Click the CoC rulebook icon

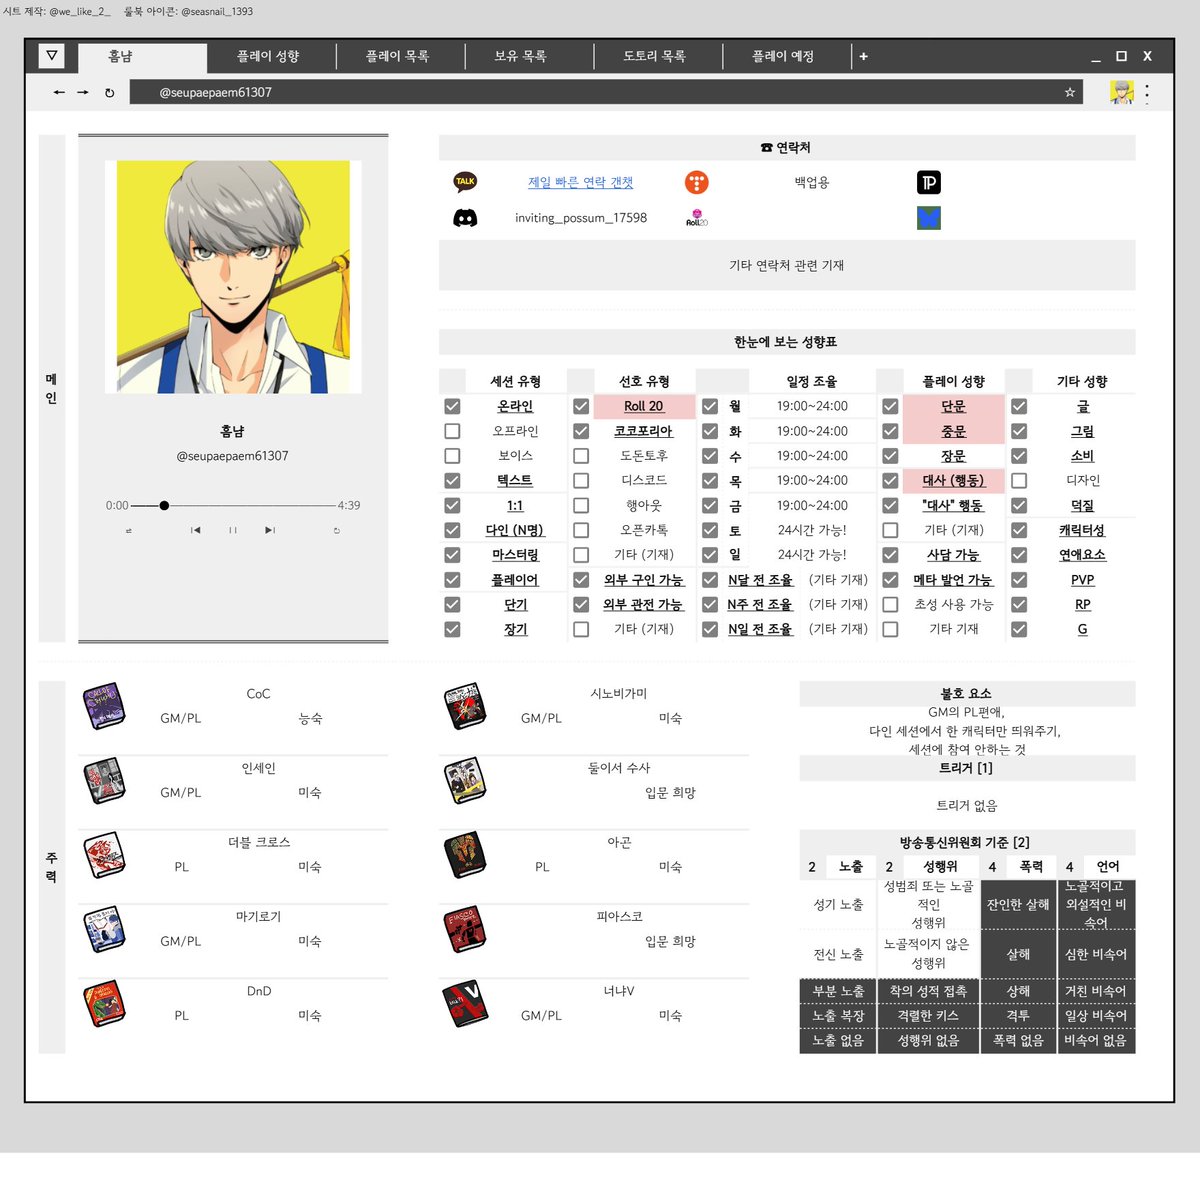(104, 706)
